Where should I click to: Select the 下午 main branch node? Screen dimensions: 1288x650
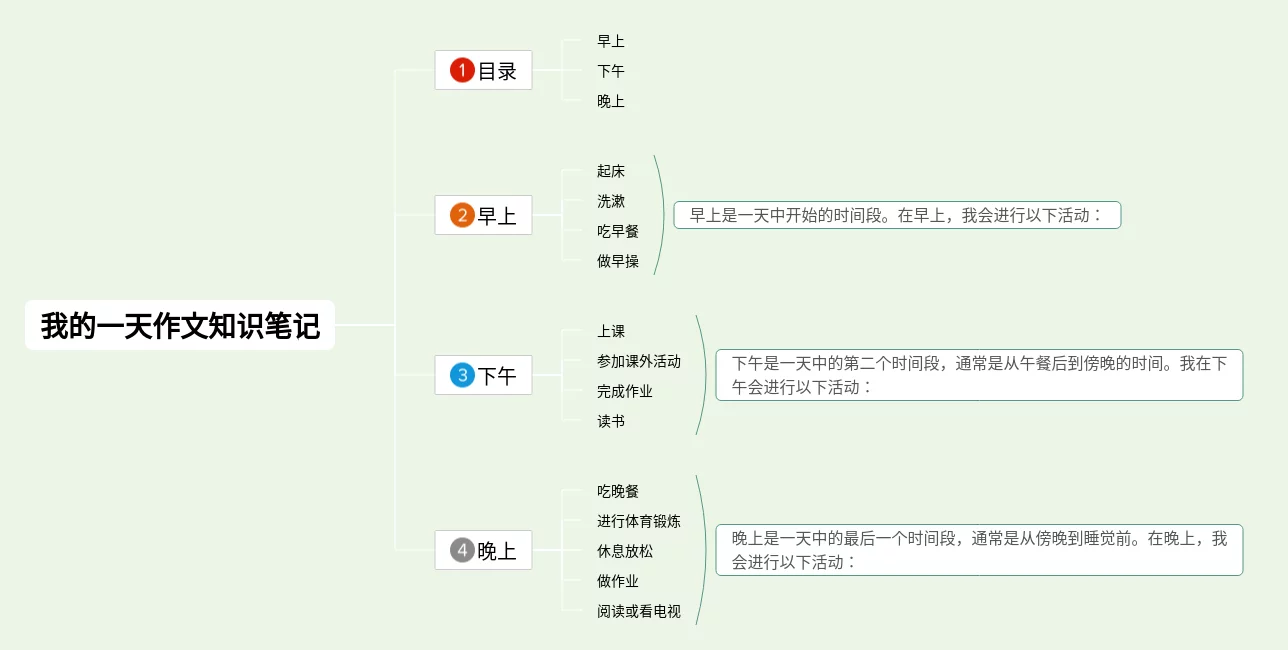tap(483, 375)
